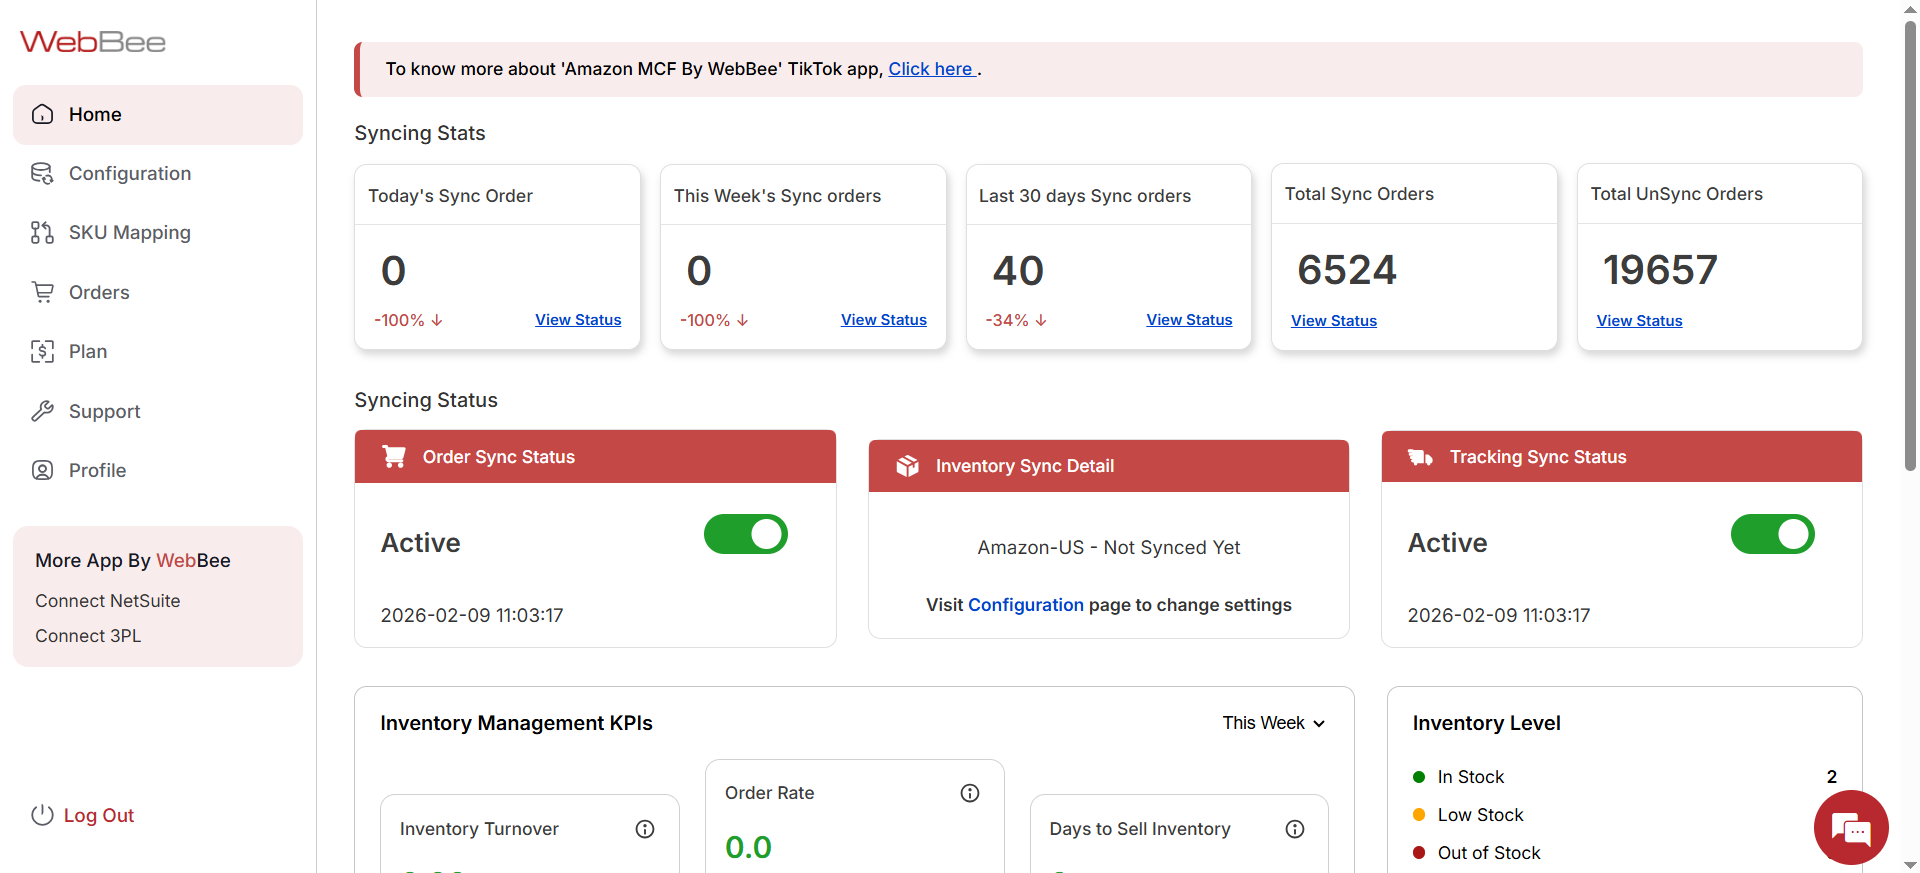Viewport: 1920px width, 873px height.
Task: Click the SKU Mapping sidebar icon
Action: 42,233
